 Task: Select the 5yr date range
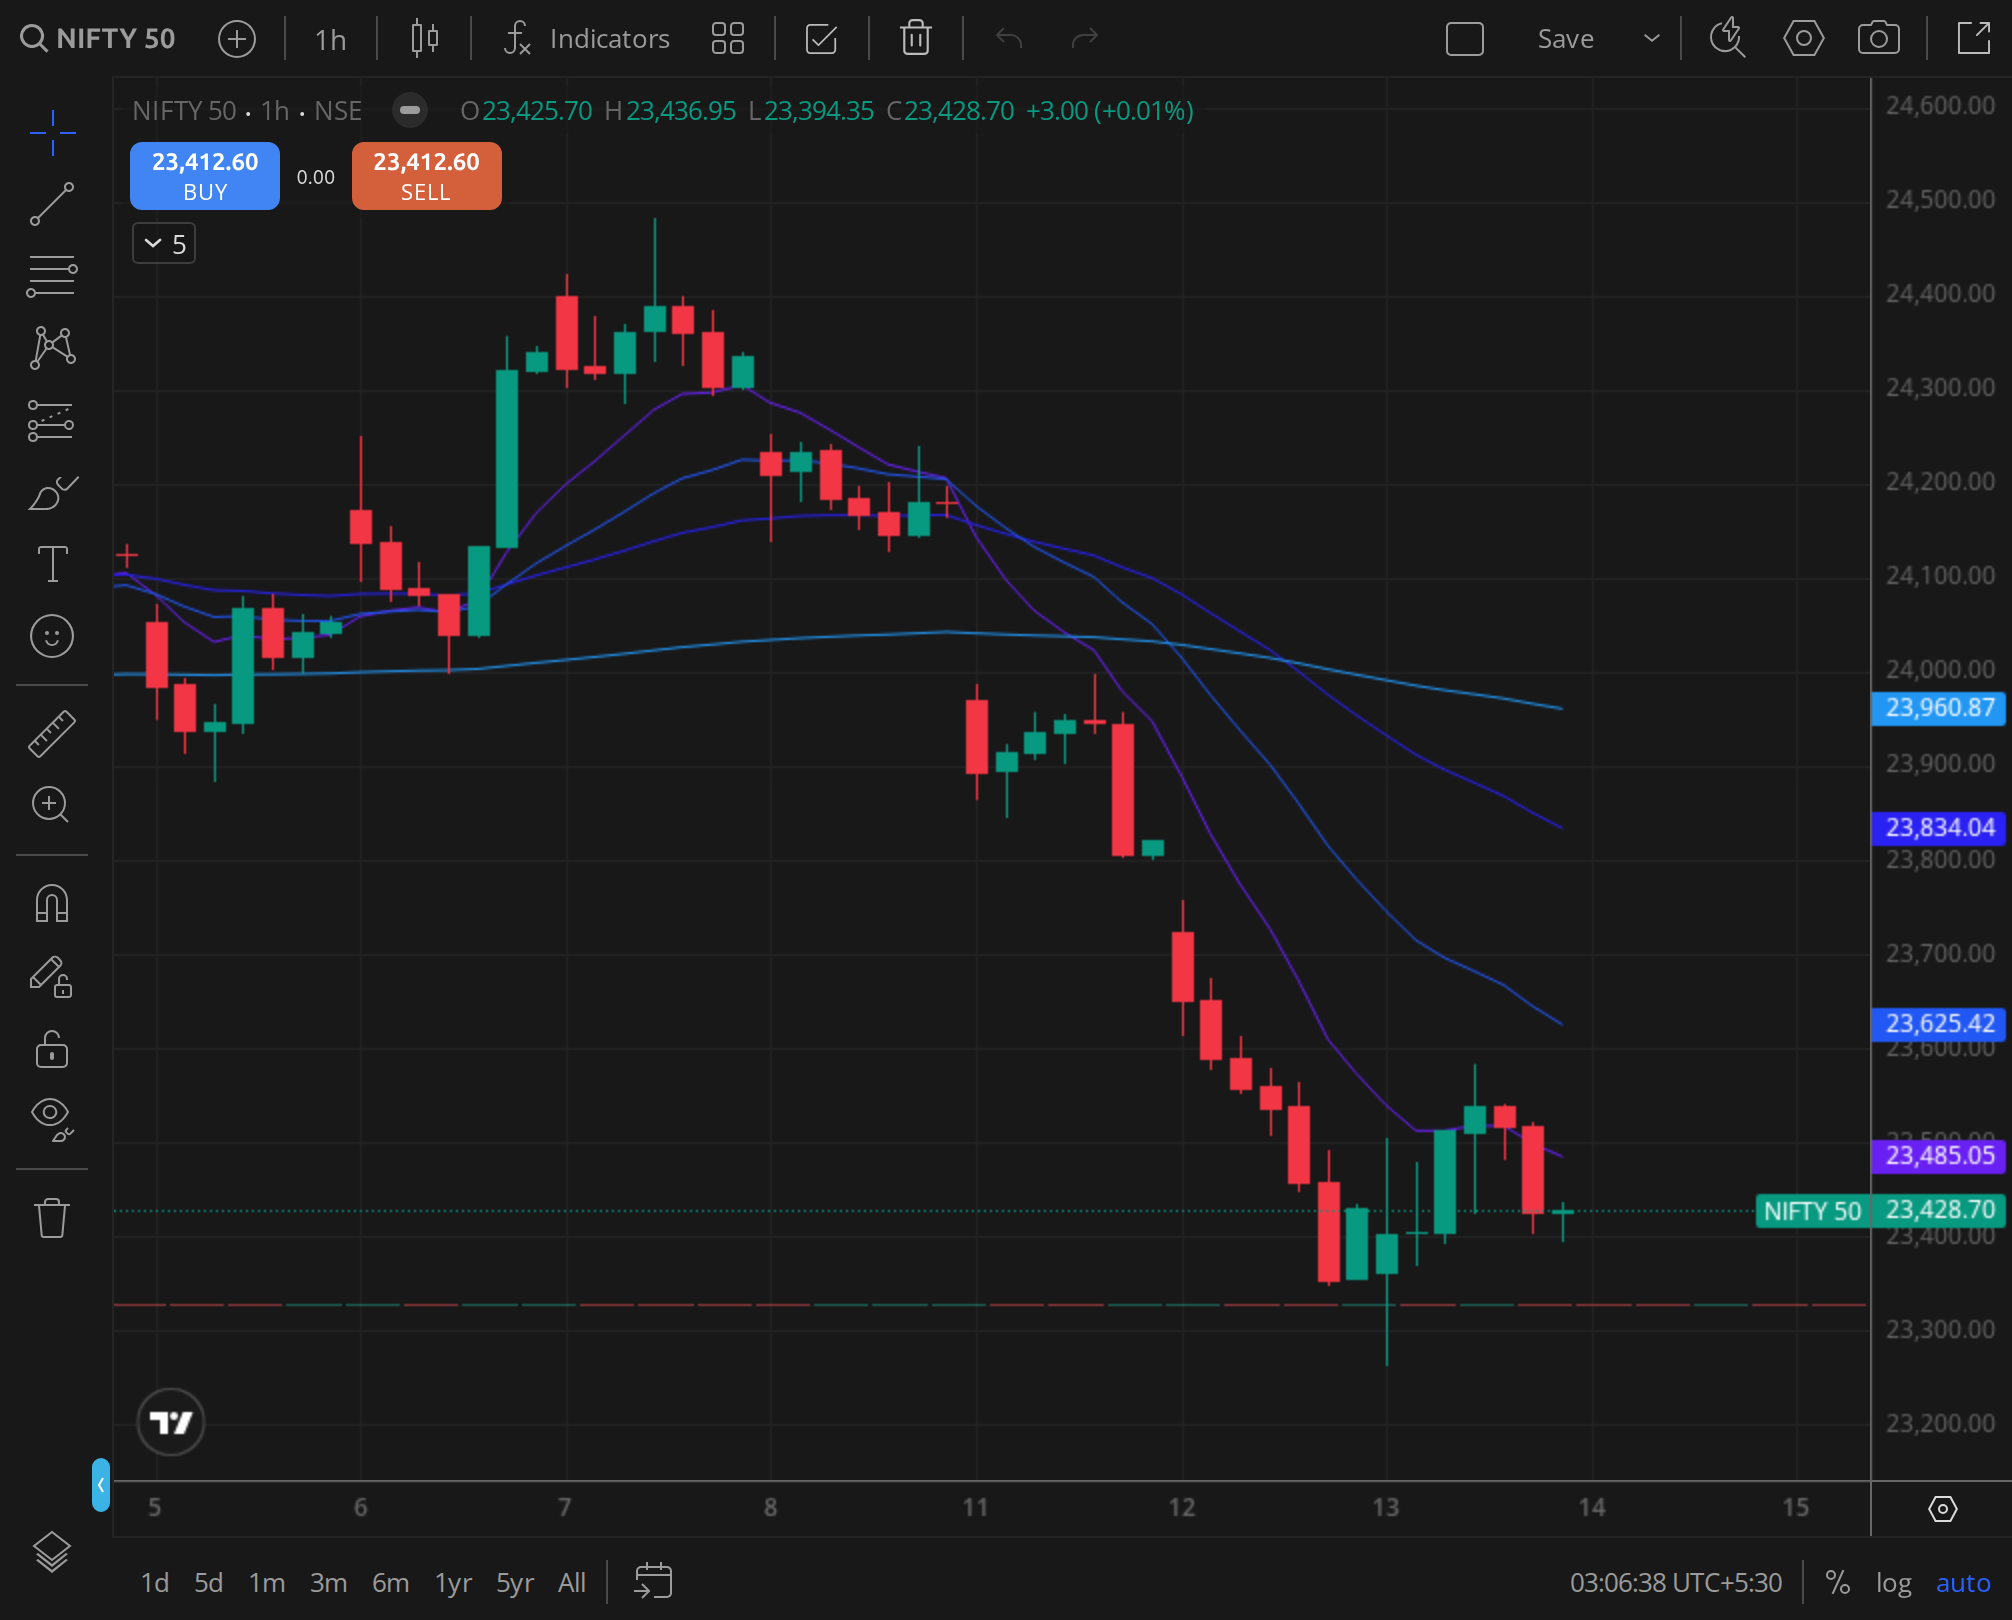coord(515,1583)
